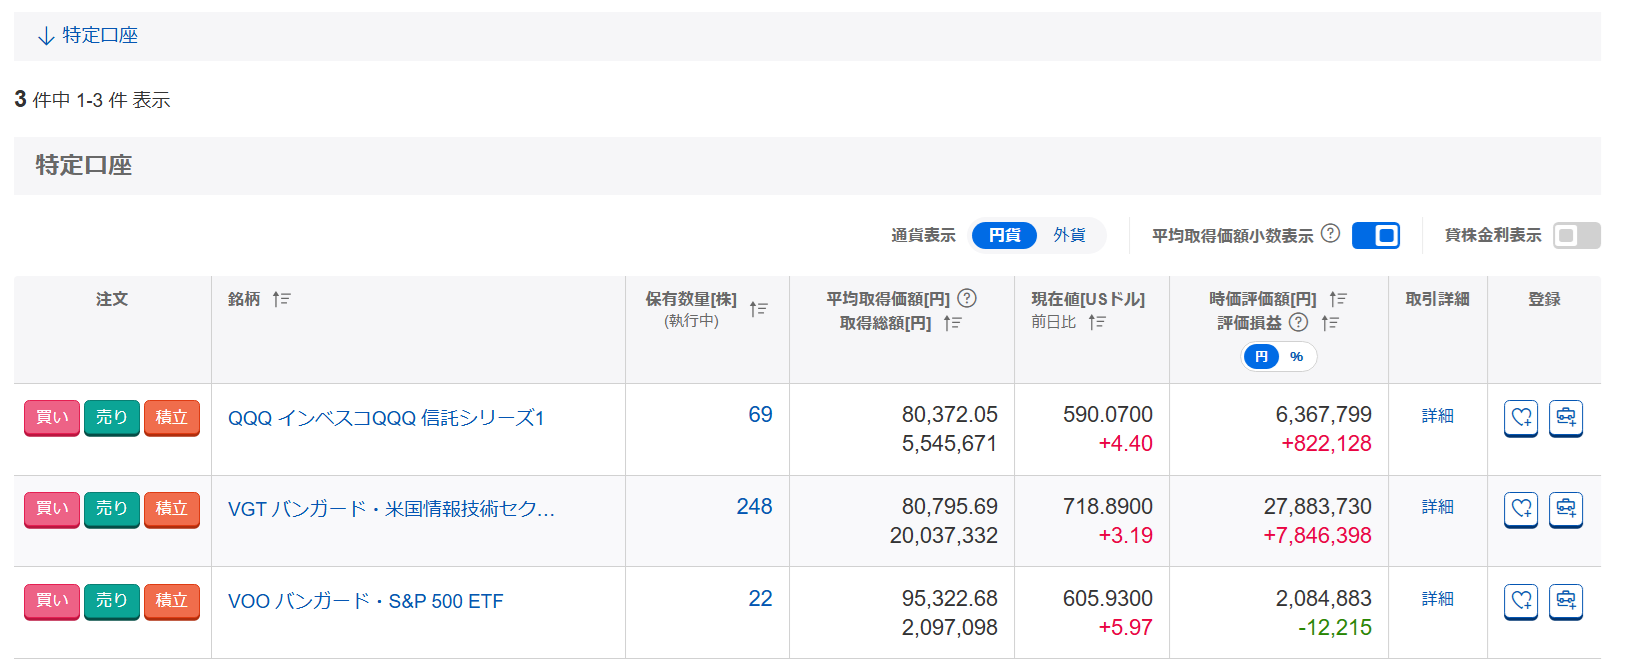Click the heart favorite icon for VOO

(x=1521, y=601)
